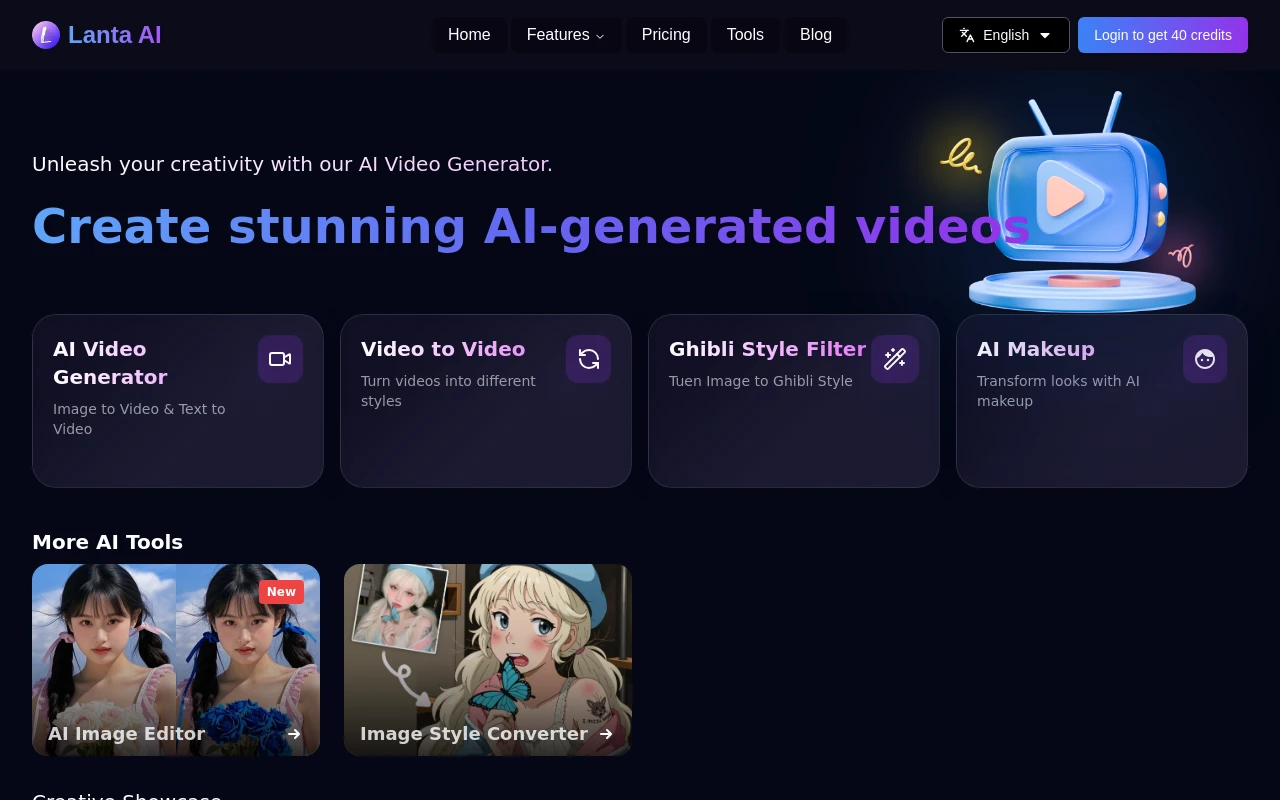This screenshot has width=1280, height=800.
Task: Click the Lanta AI logo icon
Action: (x=46, y=35)
